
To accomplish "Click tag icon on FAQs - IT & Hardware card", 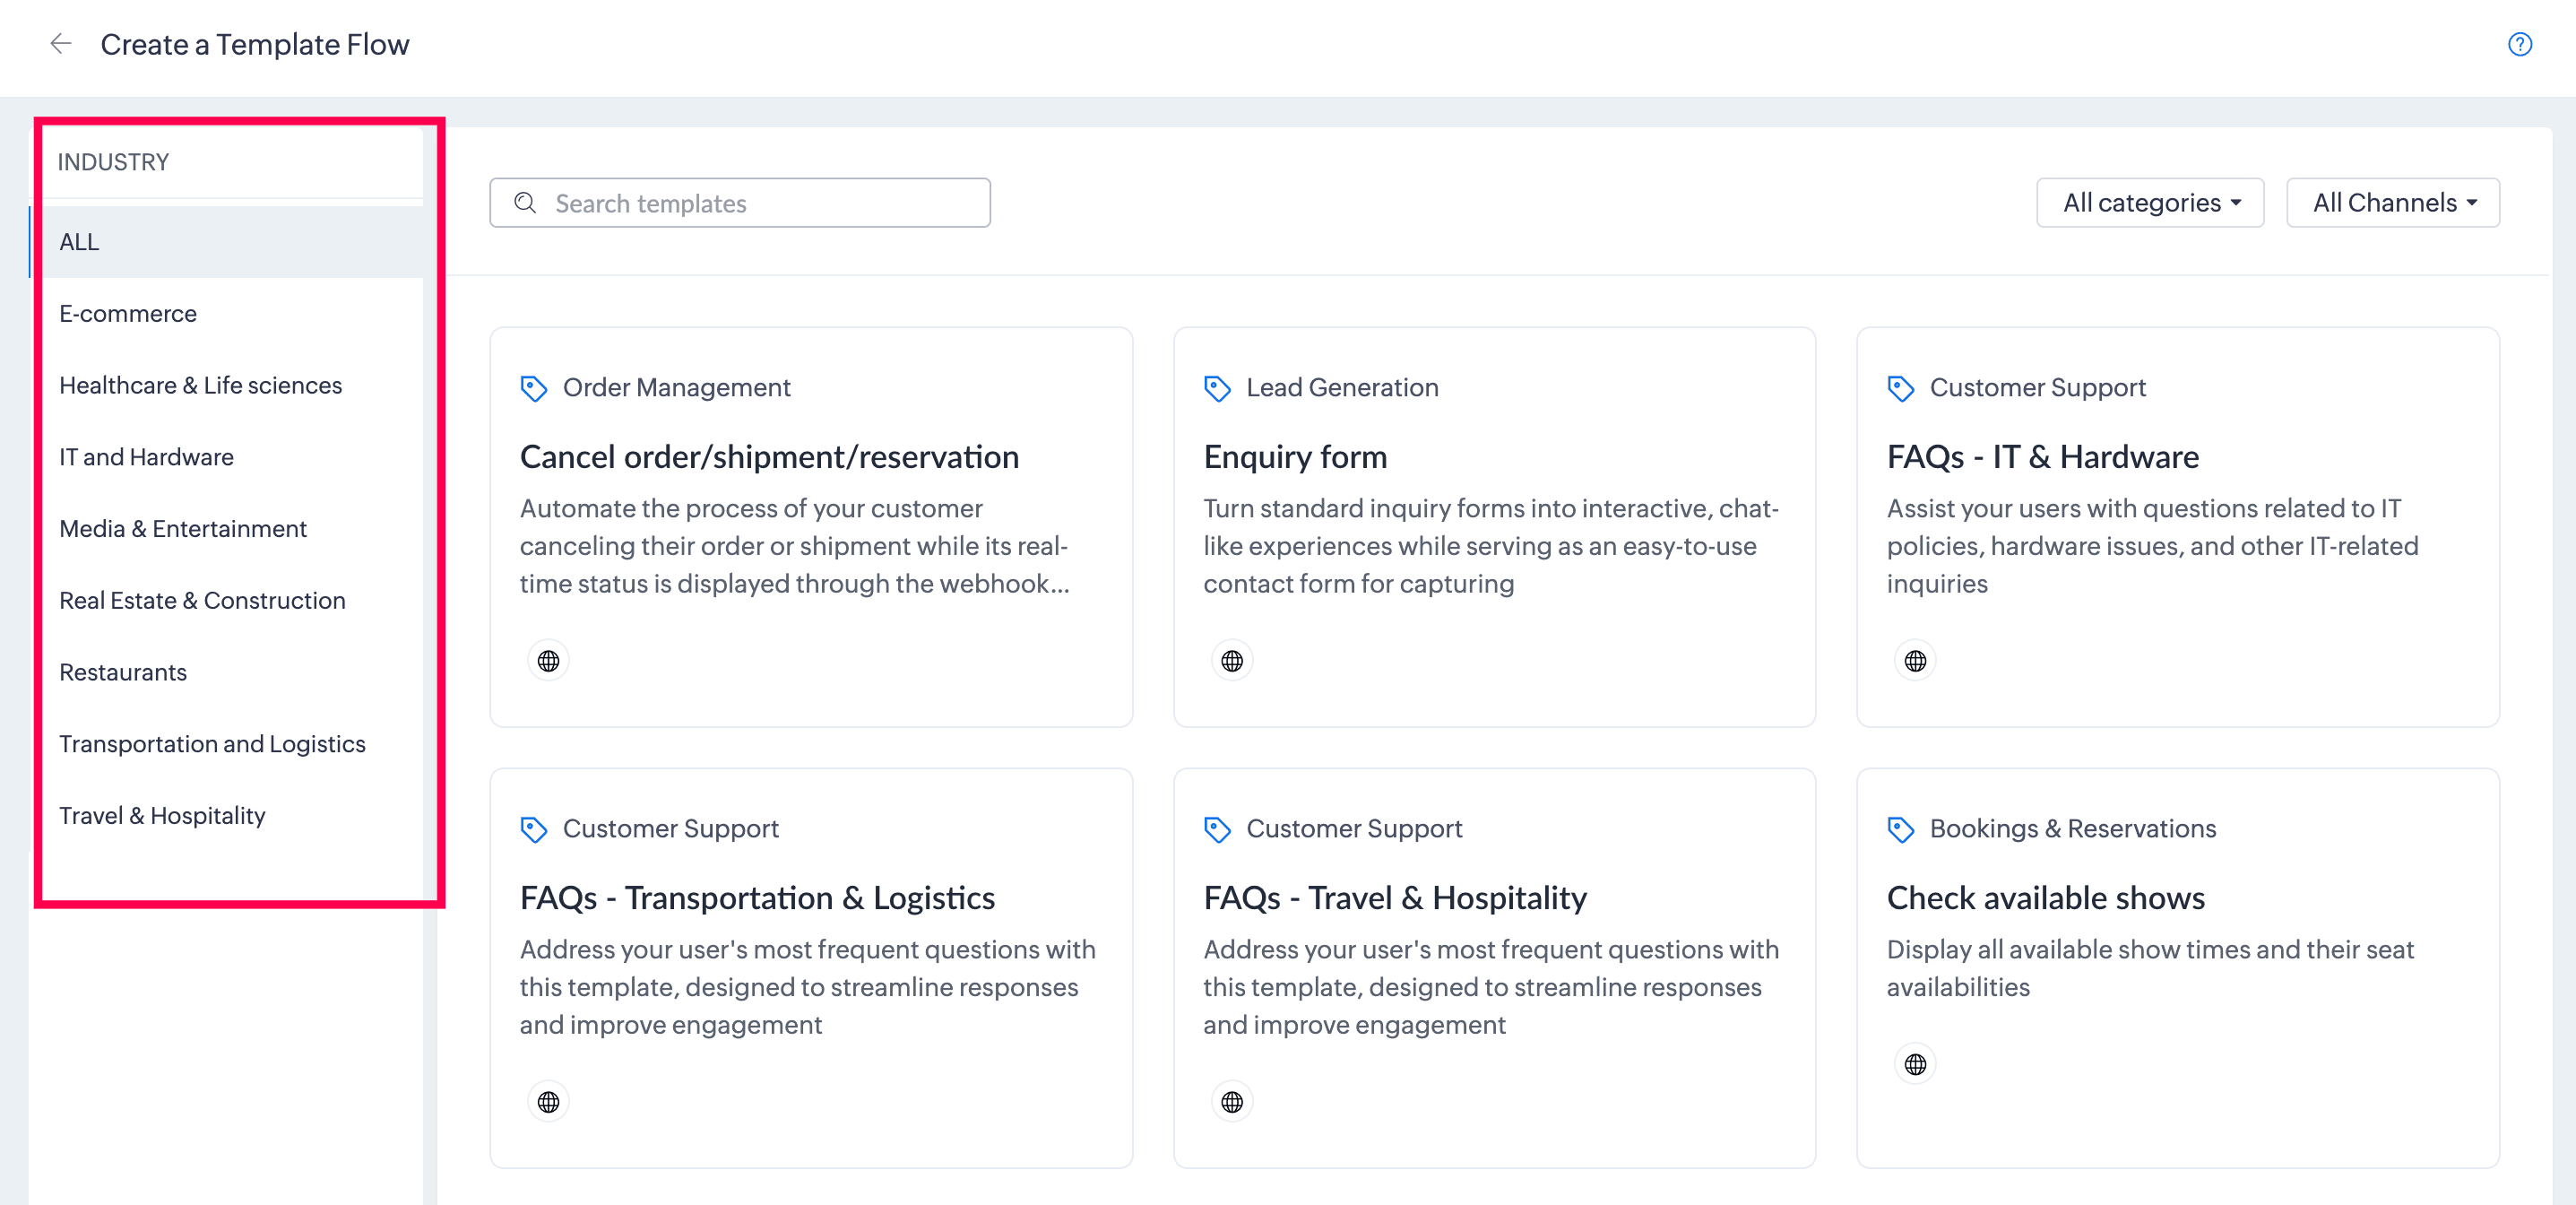I will pyautogui.click(x=1900, y=388).
